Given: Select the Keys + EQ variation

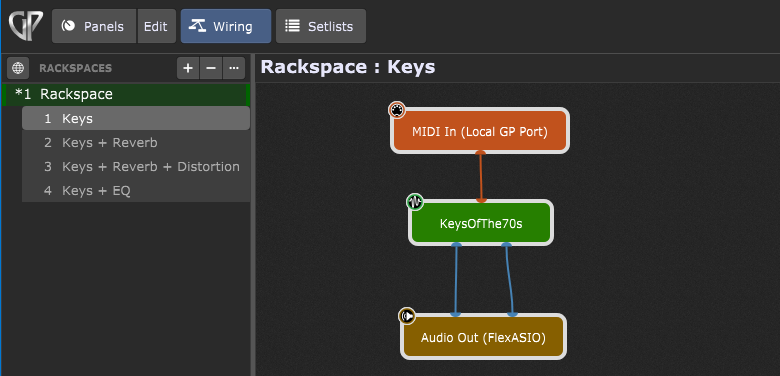Looking at the screenshot, I should pos(136,190).
